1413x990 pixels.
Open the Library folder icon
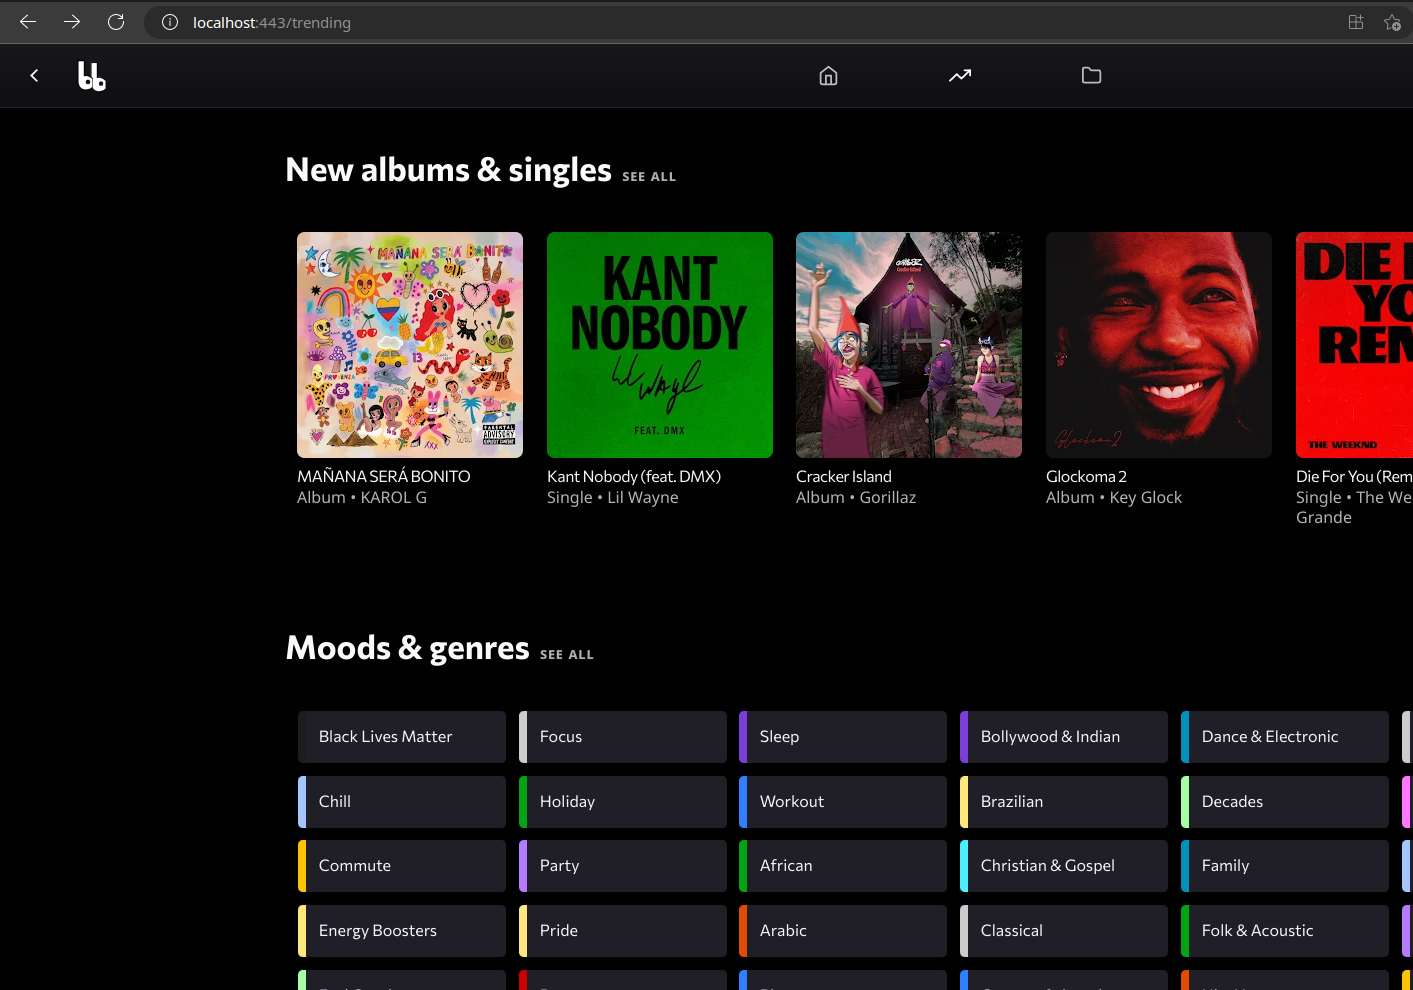tap(1091, 76)
